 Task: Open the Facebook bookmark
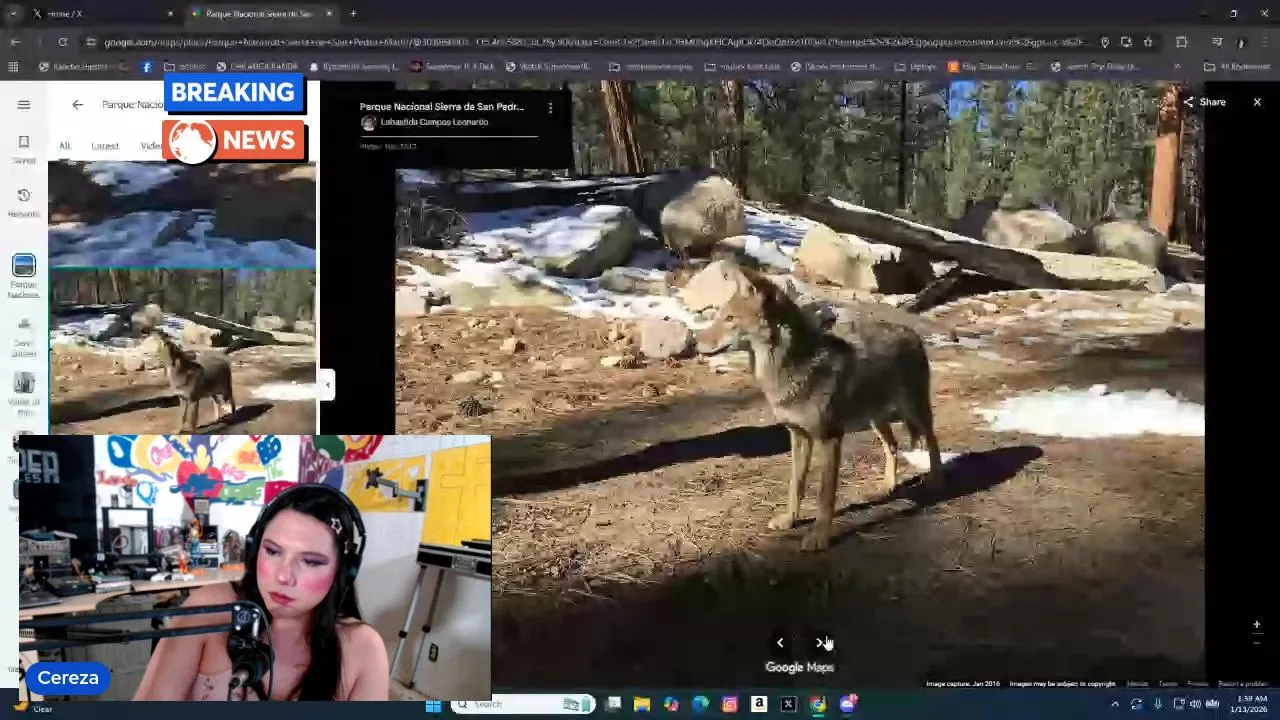point(147,67)
